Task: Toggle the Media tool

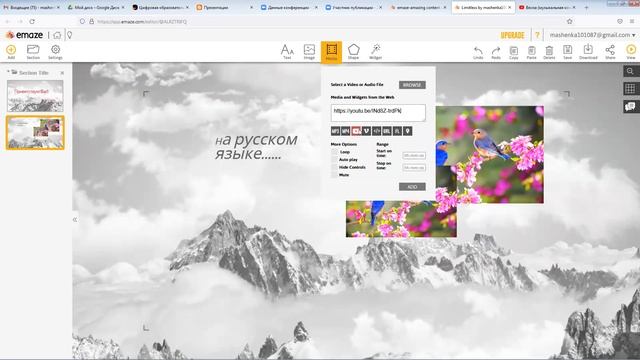Action: [331, 52]
